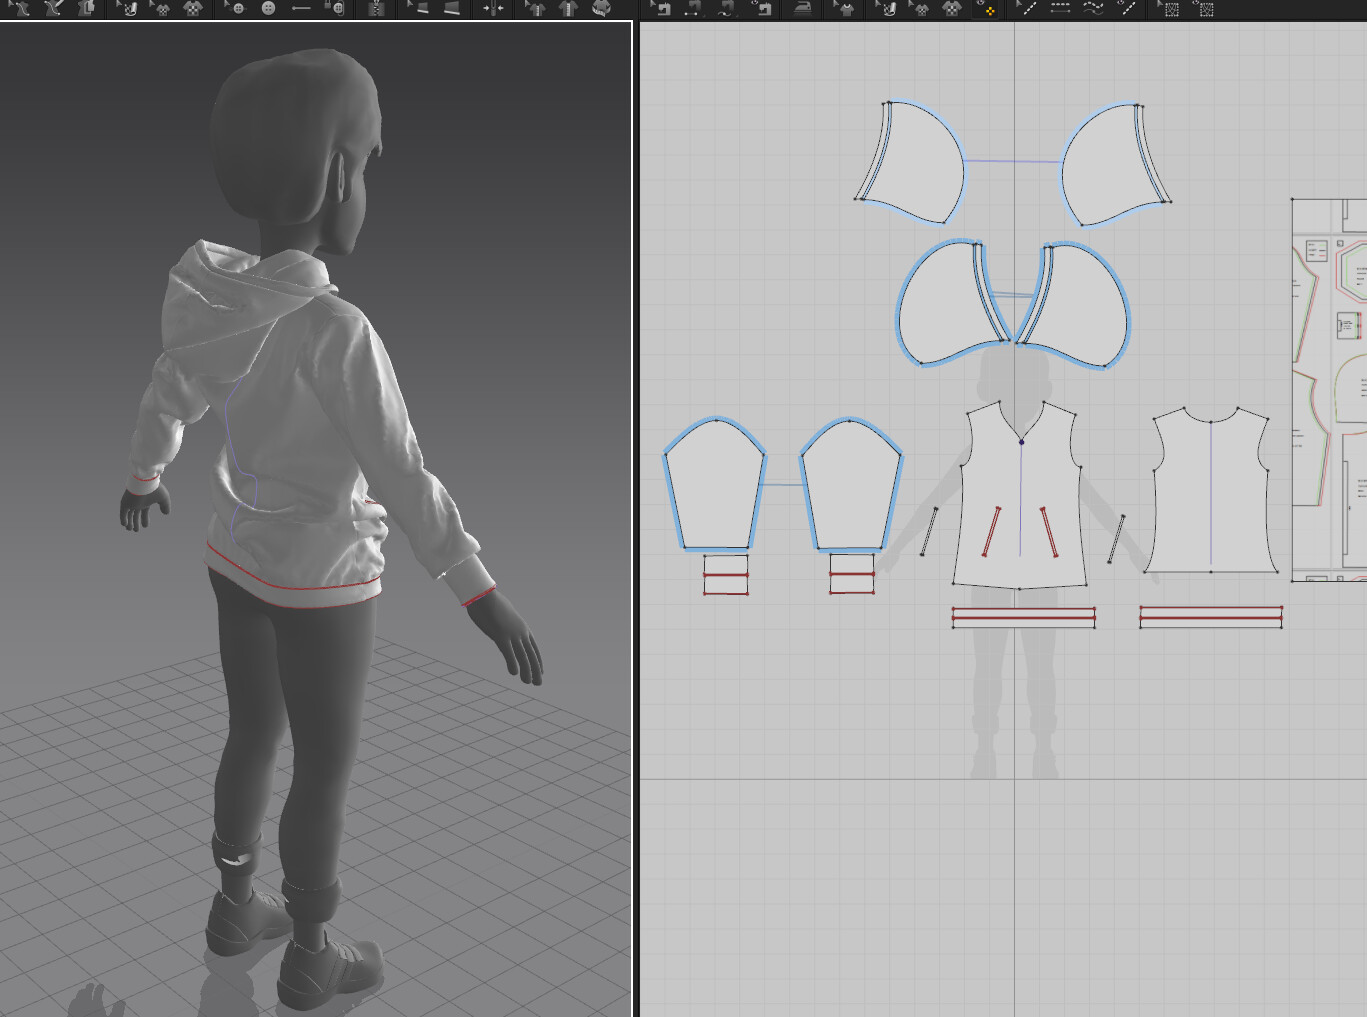Select the fabric-roll edit tool above the 2D window

[x=888, y=9]
